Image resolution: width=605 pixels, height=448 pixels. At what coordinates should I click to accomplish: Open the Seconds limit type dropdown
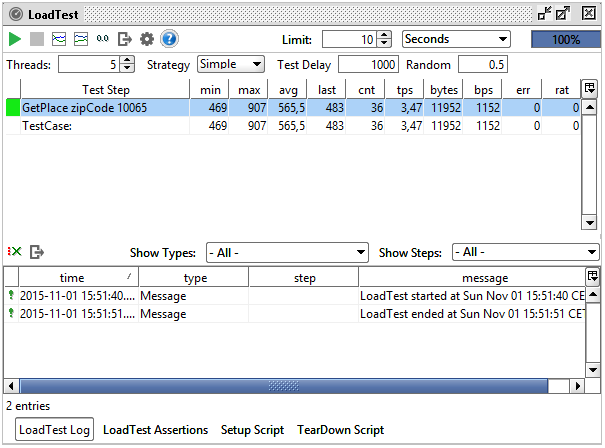(456, 39)
